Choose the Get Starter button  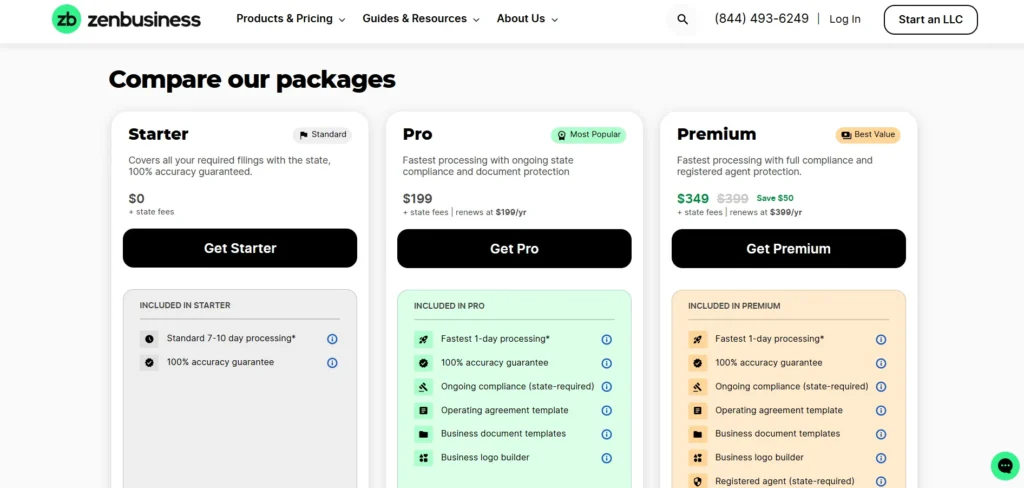click(x=240, y=248)
